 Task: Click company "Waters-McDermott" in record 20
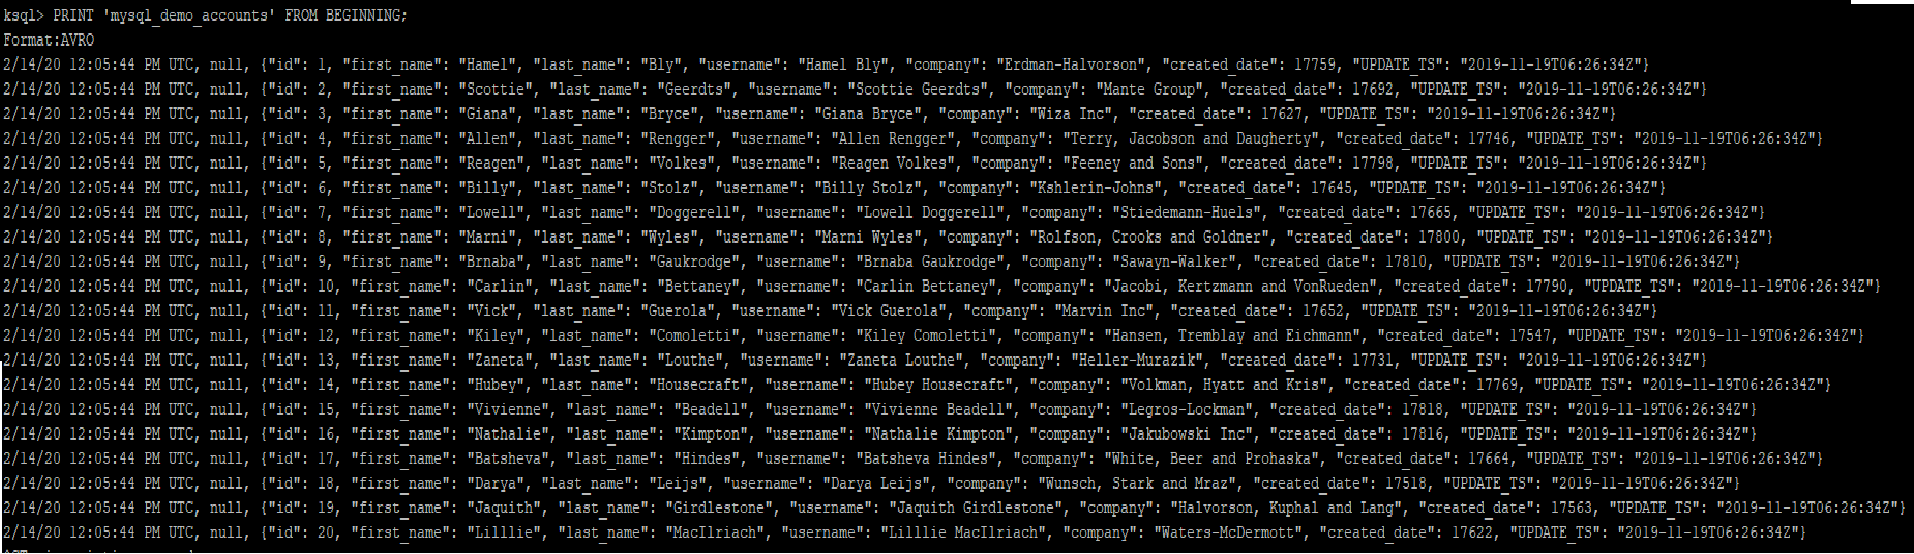pyautogui.click(x=1229, y=533)
